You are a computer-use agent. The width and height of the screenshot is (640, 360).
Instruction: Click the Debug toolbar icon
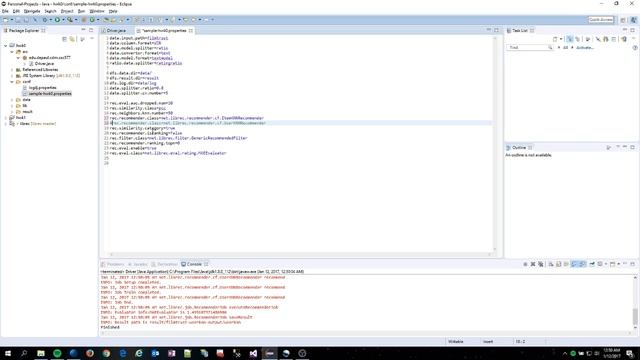pyautogui.click(x=45, y=20)
